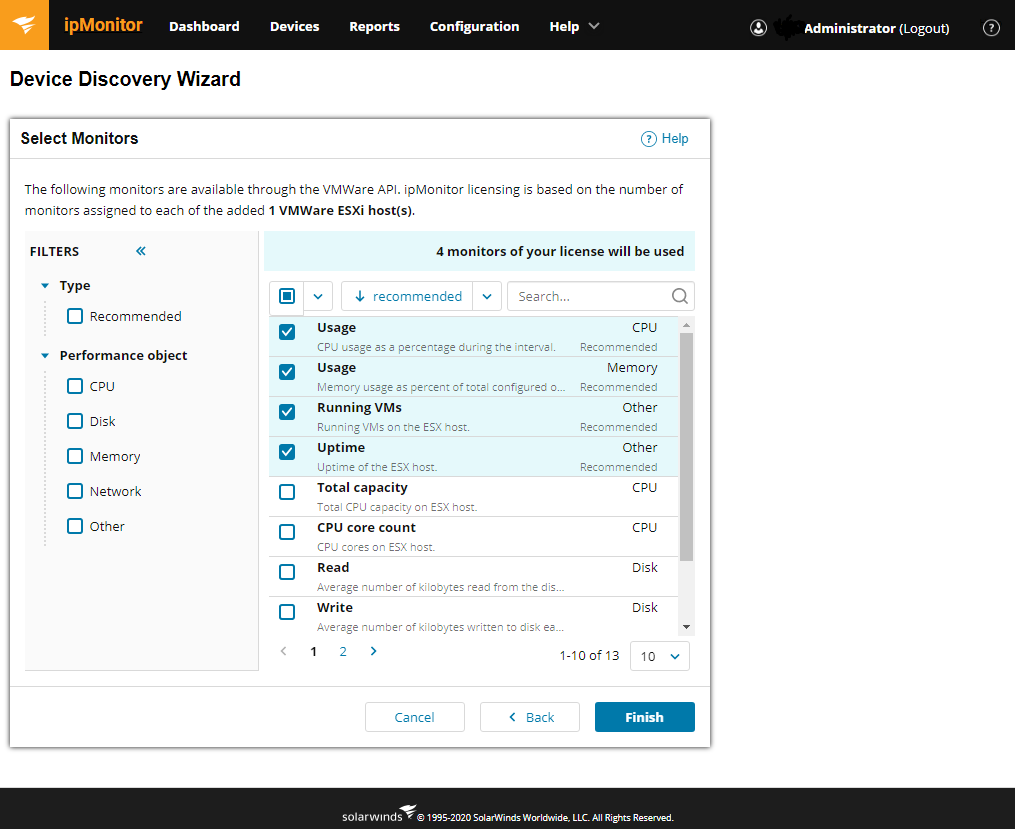Click the help question mark icon in header
This screenshot has width=1015, height=829.
tap(990, 28)
